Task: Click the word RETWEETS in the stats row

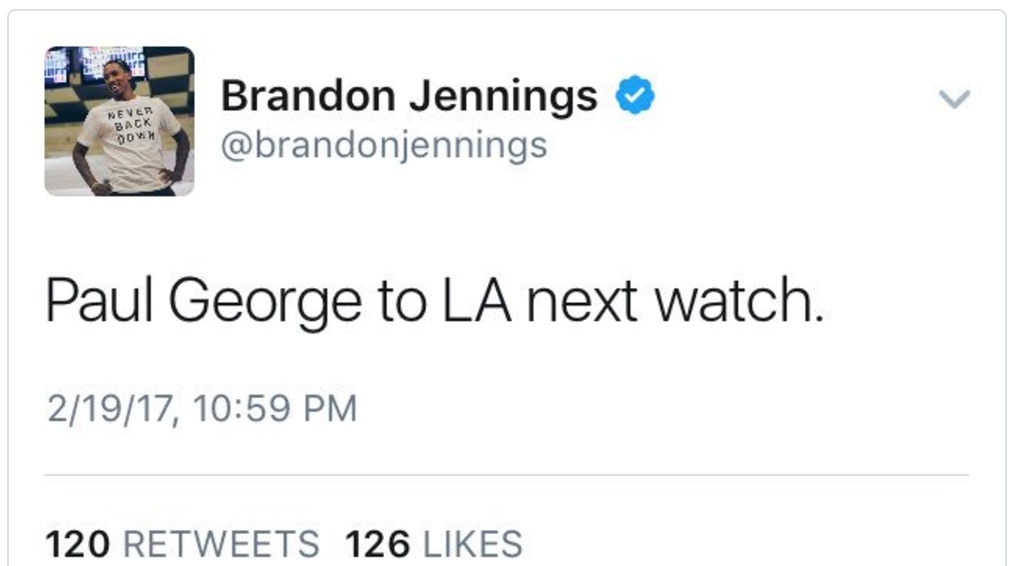Action: 221,544
